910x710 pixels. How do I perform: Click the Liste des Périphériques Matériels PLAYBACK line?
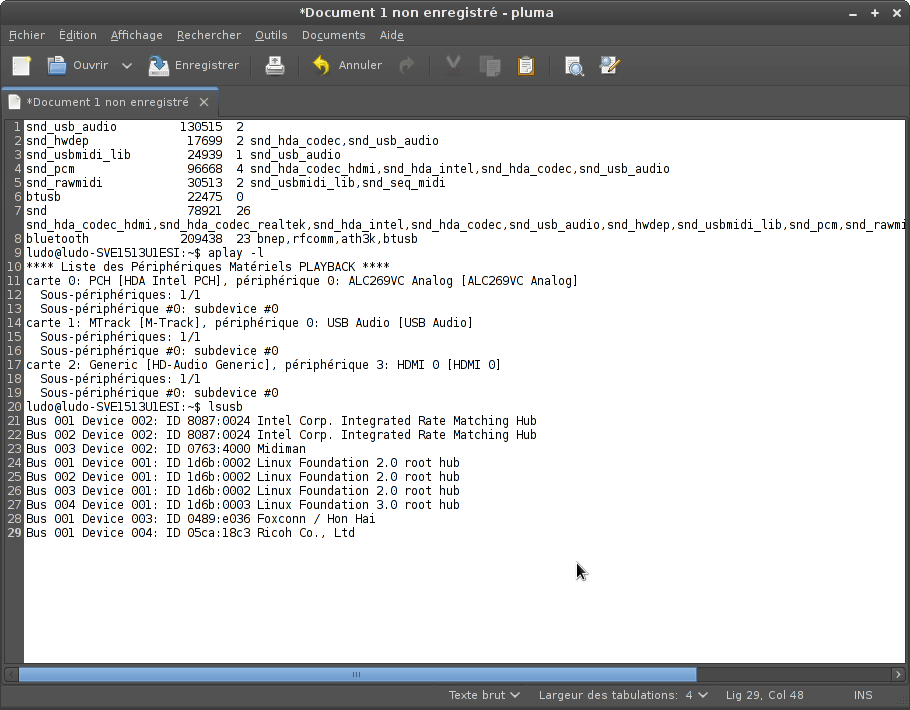(208, 266)
